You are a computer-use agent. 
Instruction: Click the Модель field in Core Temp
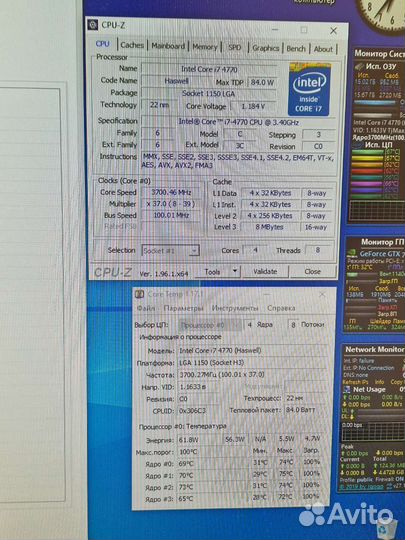[x=252, y=351]
